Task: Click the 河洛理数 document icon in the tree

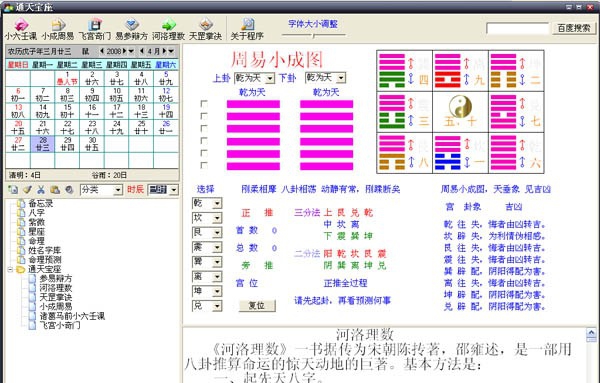Action: [x=33, y=288]
